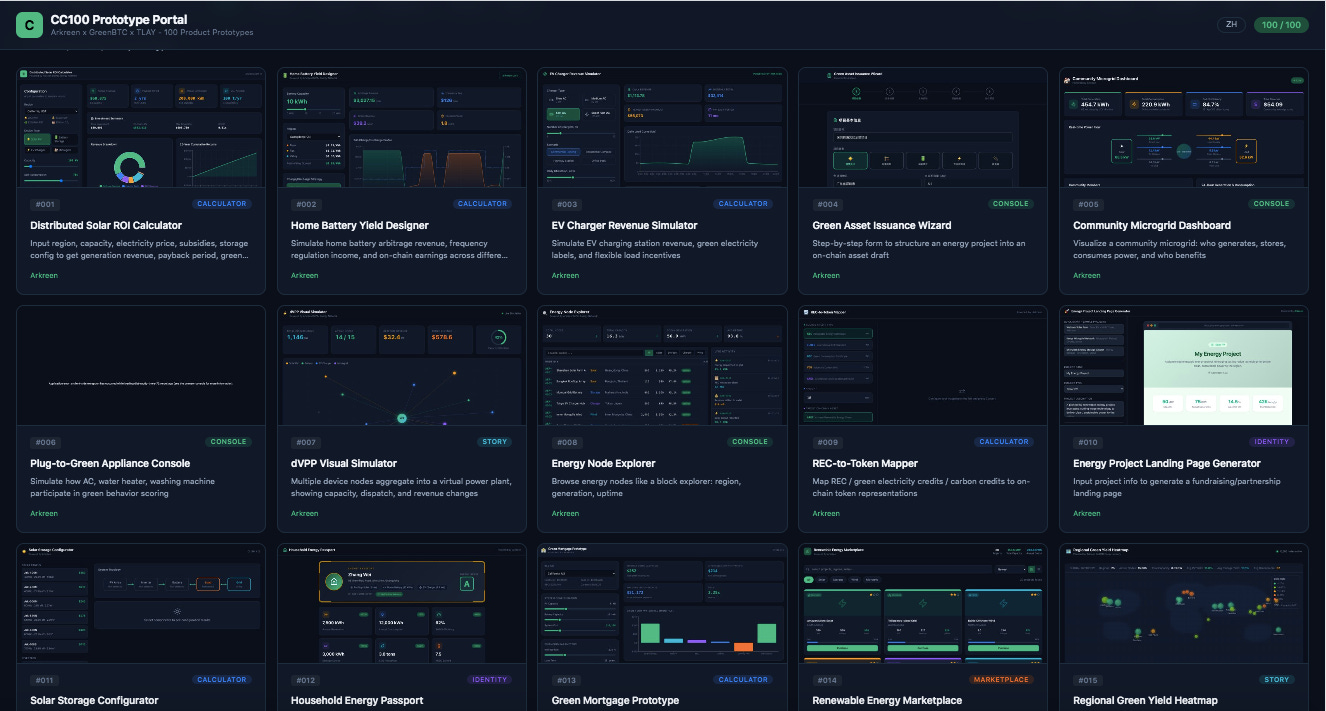Screen dimensions: 1326x711
Task: Open the Home Battery Yield Designer title
Action: click(360, 226)
